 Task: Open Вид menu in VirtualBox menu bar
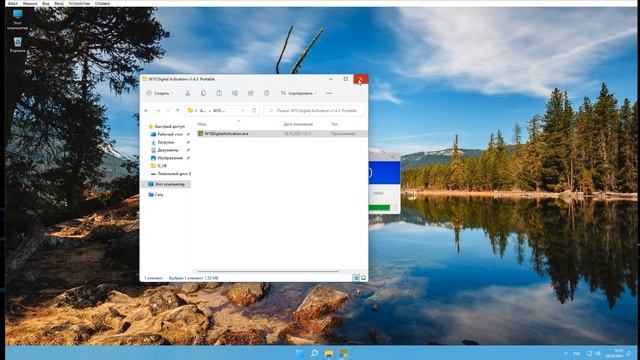(46, 3)
